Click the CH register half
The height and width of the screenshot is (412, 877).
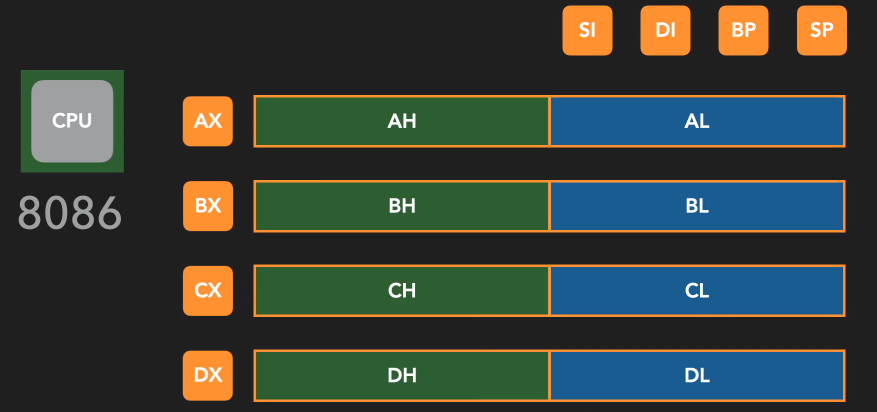coord(402,291)
